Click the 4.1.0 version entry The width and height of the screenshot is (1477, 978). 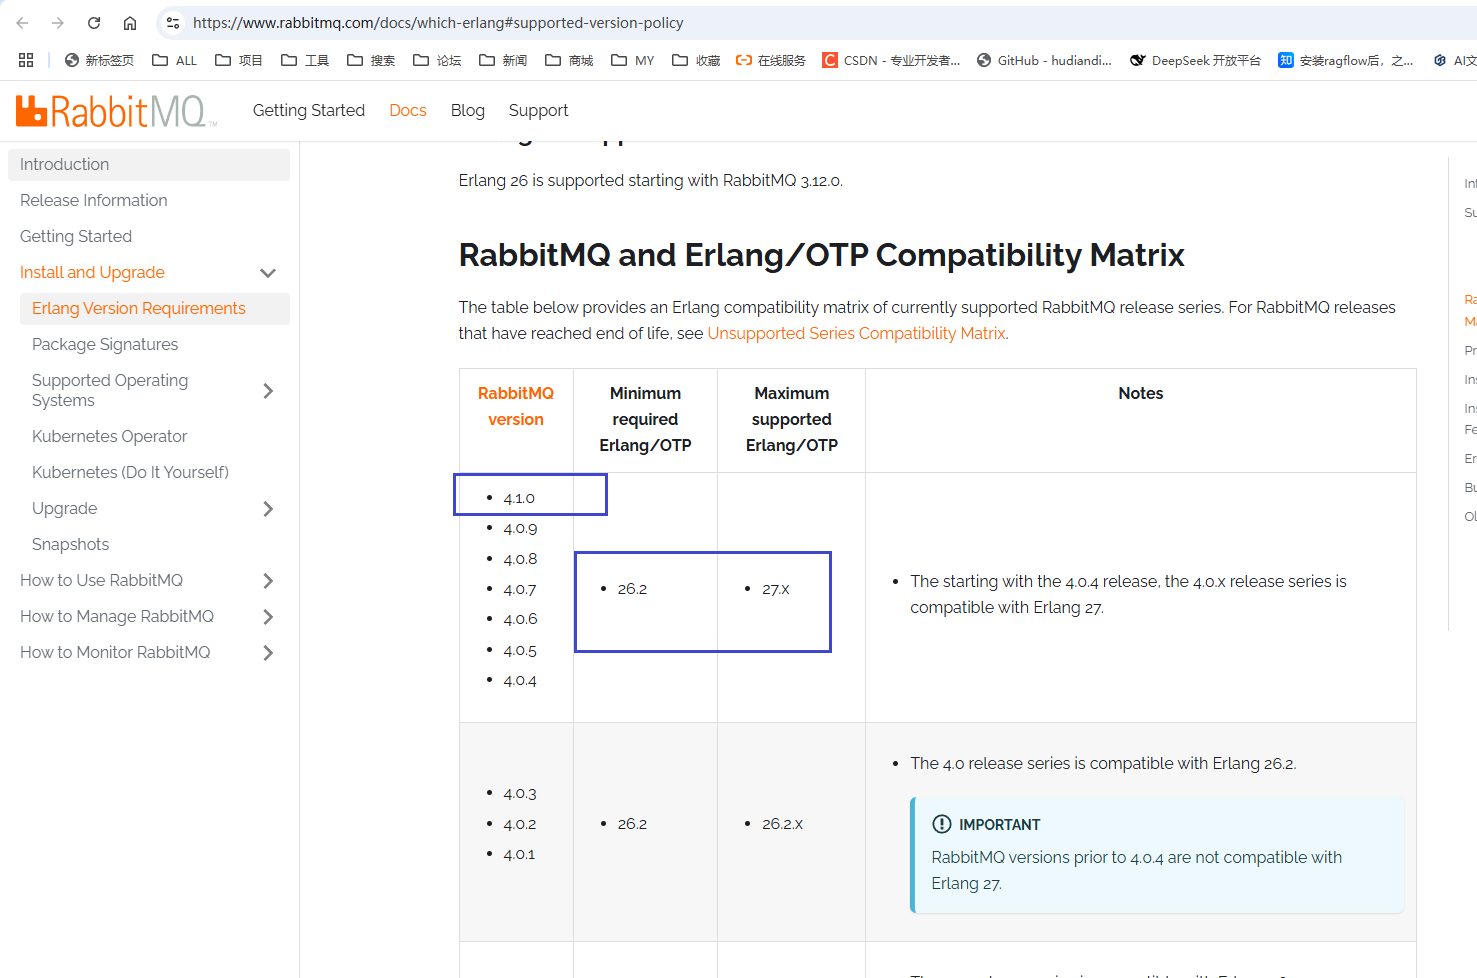click(x=519, y=498)
